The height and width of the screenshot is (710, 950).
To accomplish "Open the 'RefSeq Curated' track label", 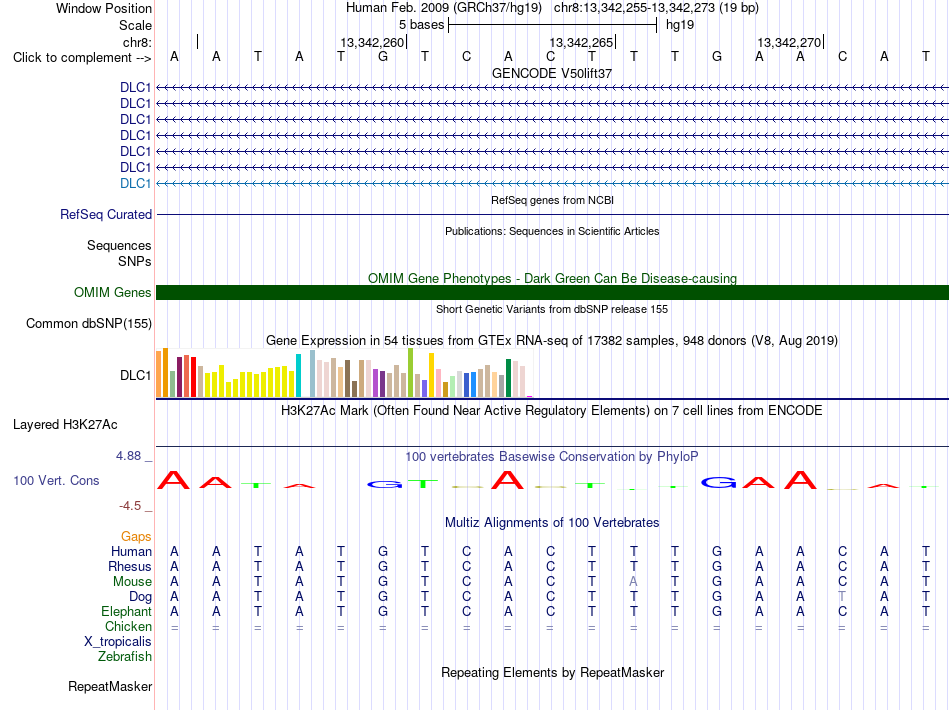I will (x=106, y=214).
